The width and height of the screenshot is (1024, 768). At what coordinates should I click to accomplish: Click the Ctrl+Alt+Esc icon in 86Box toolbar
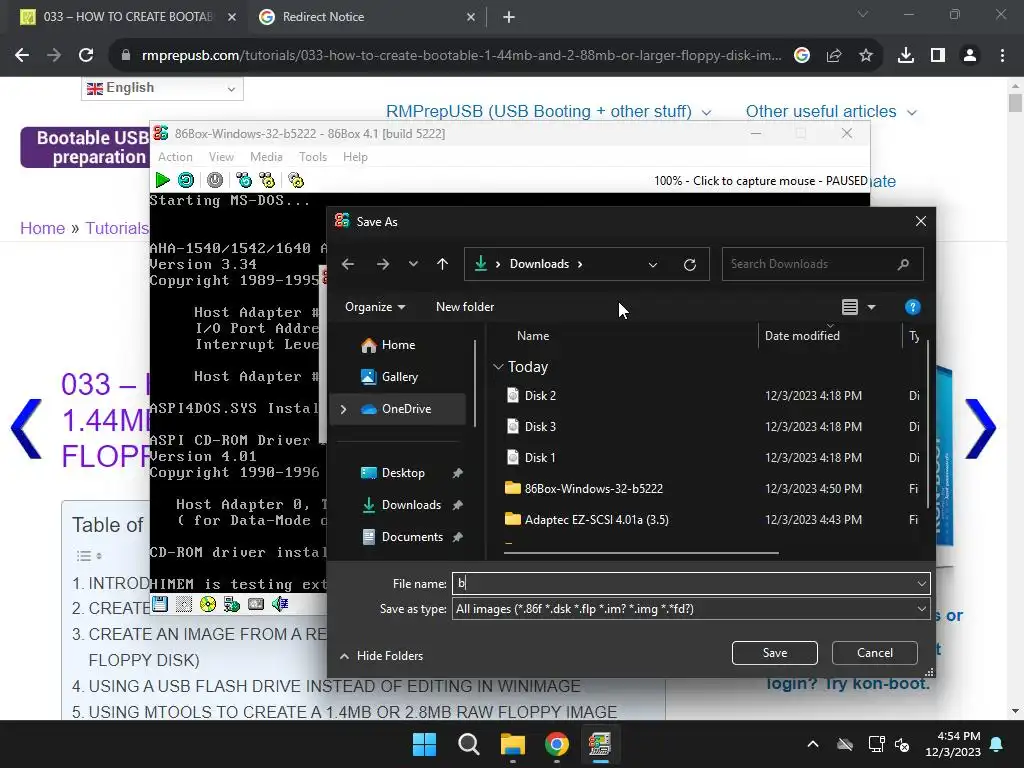coord(267,180)
